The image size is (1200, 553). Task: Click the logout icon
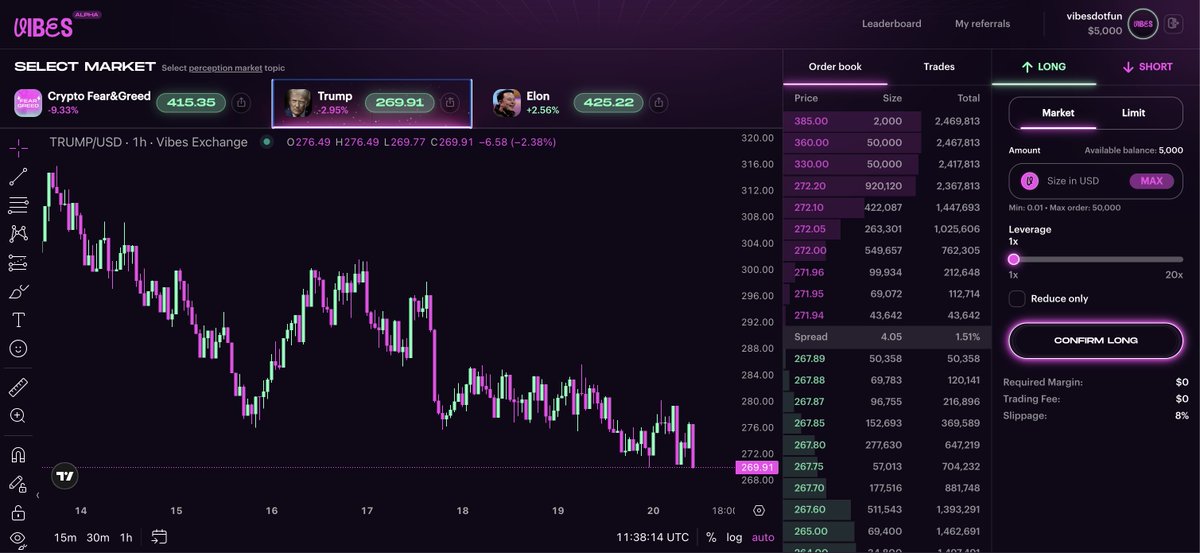point(1174,24)
